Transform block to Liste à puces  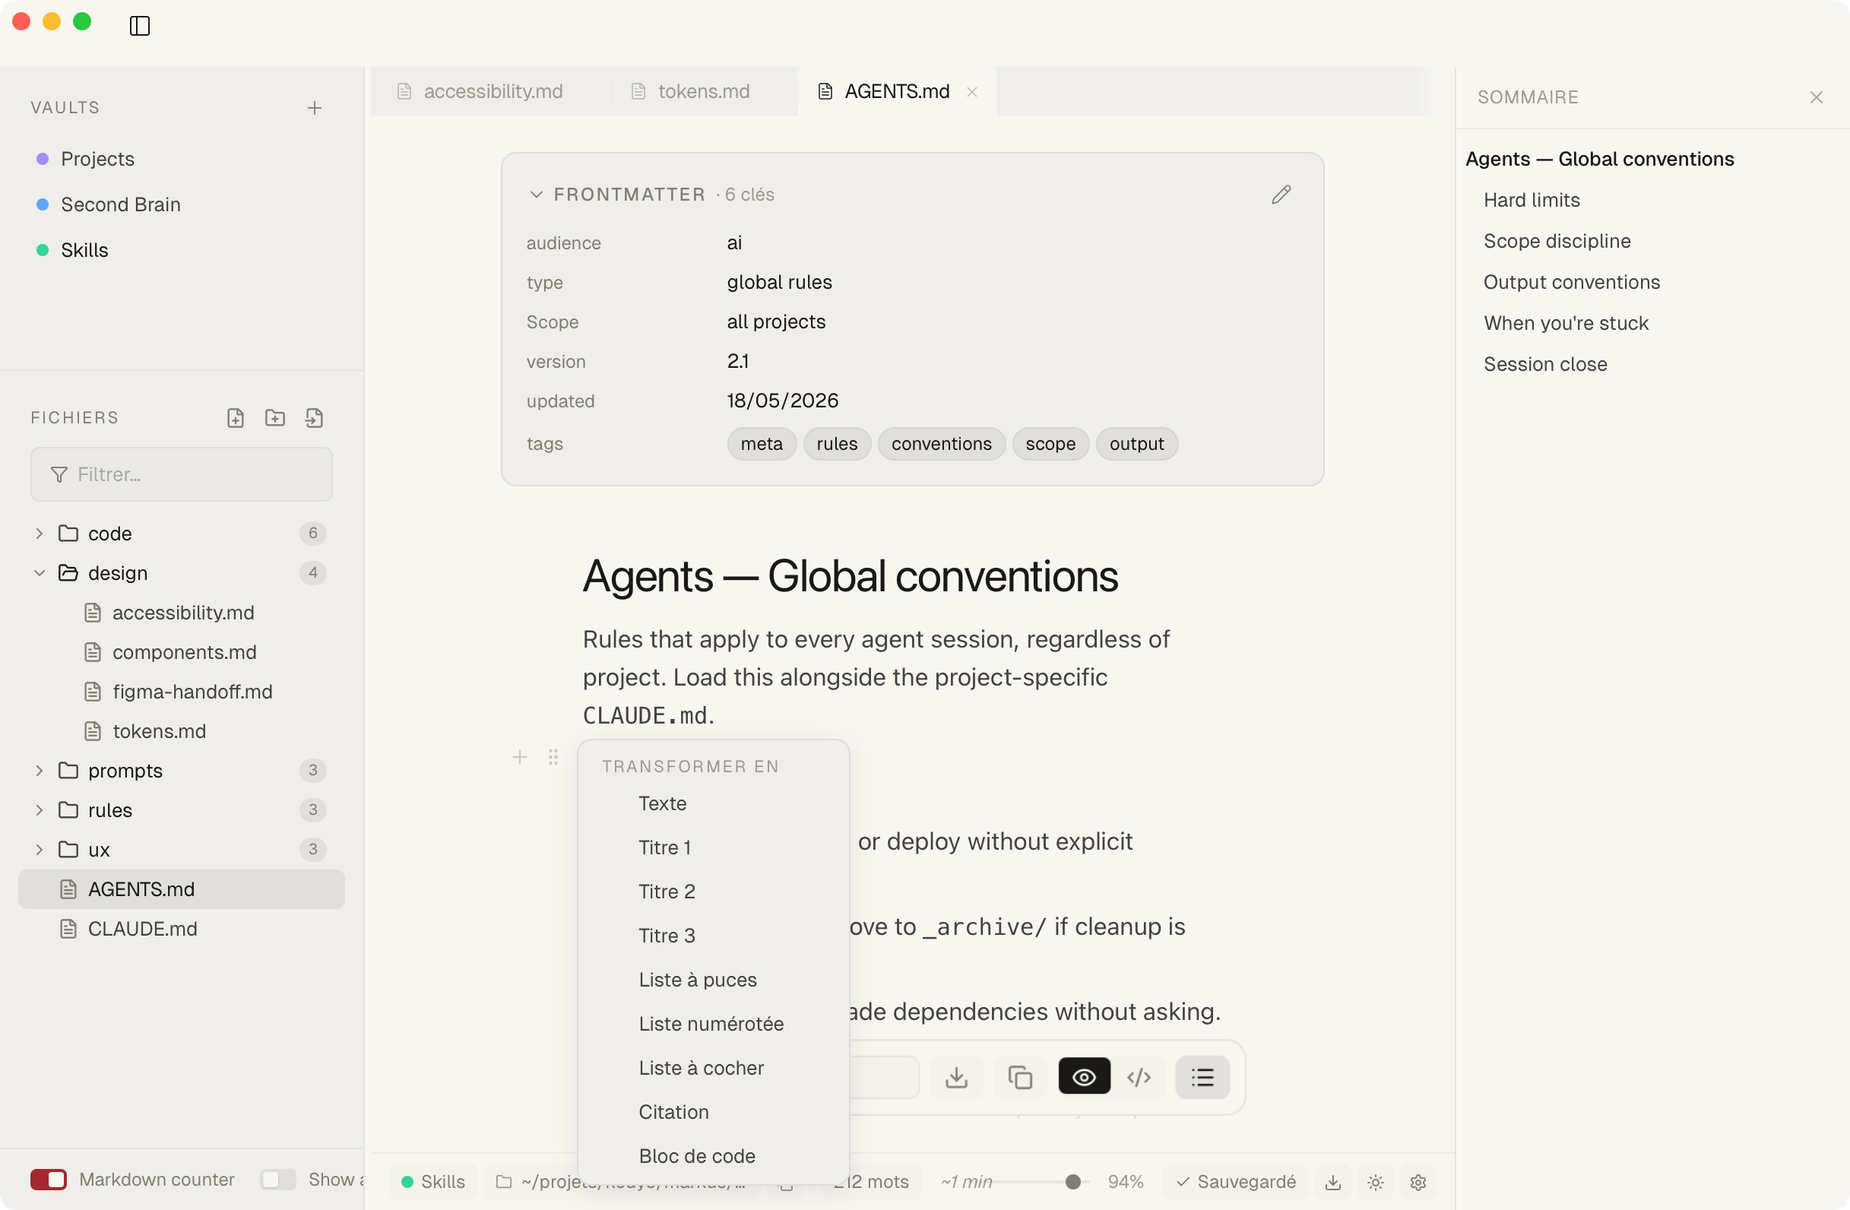point(713,980)
